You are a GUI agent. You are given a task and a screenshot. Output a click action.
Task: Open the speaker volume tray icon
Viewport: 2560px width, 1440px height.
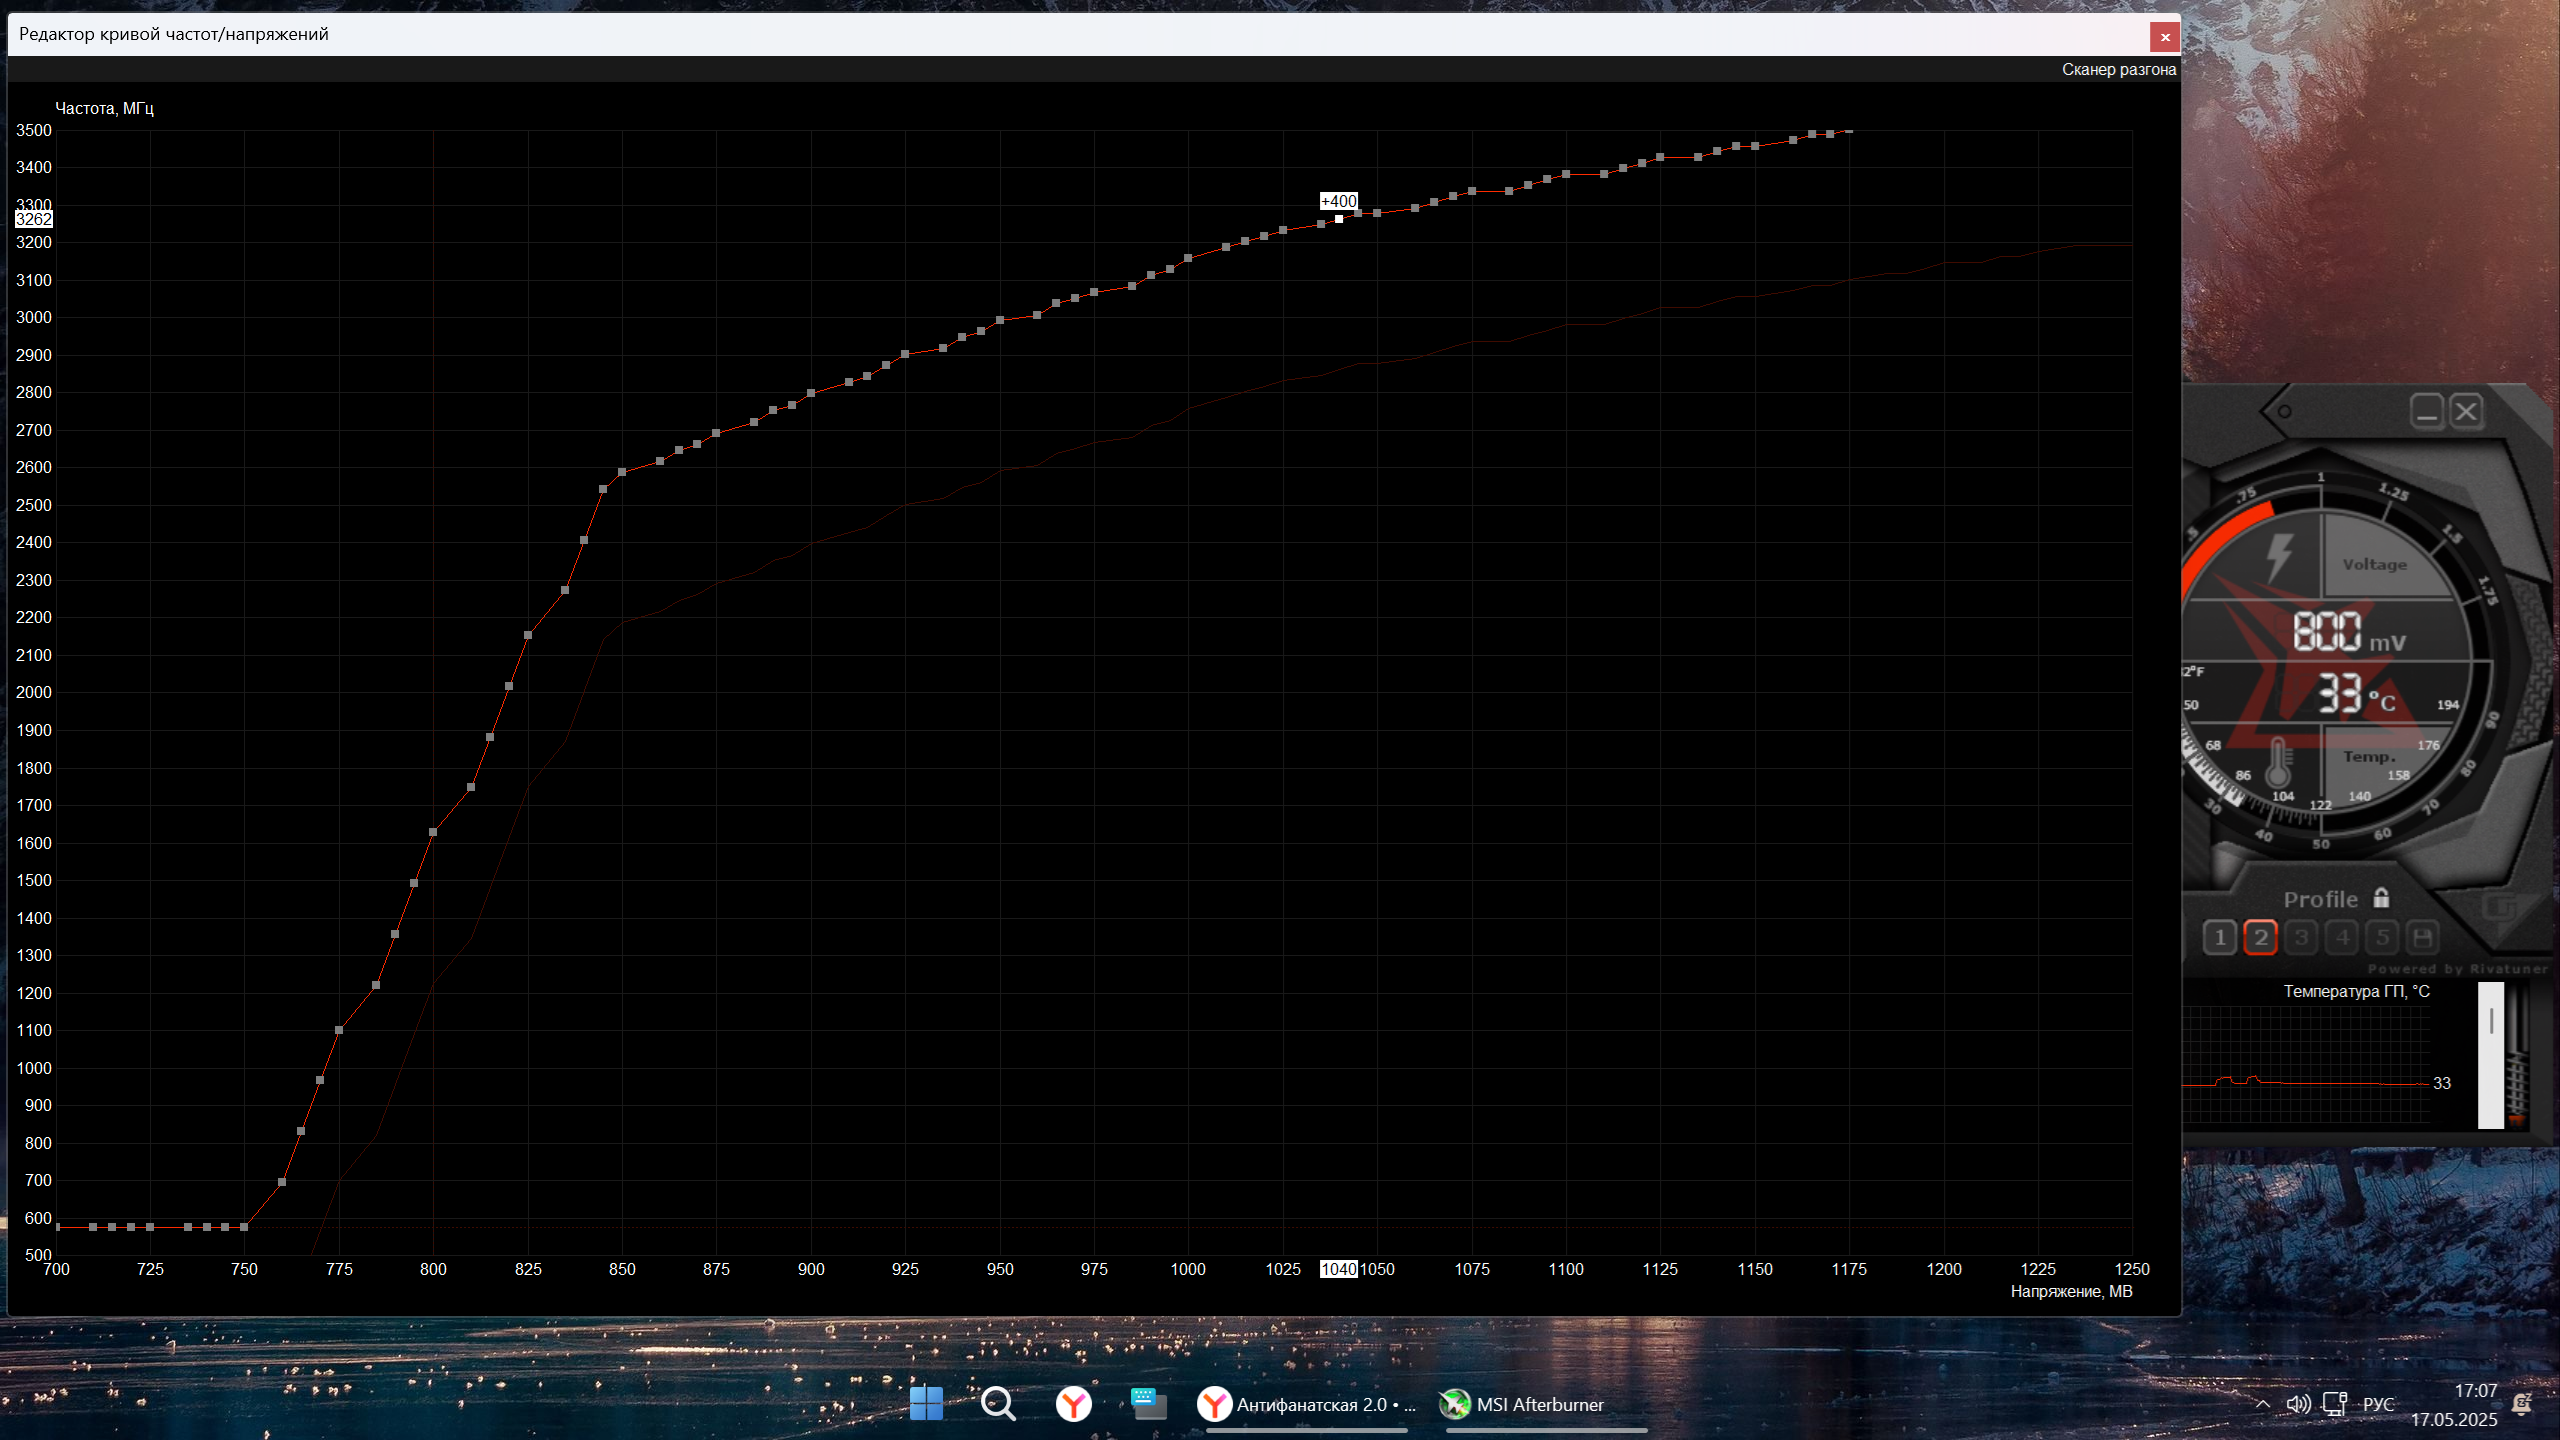(x=2297, y=1404)
